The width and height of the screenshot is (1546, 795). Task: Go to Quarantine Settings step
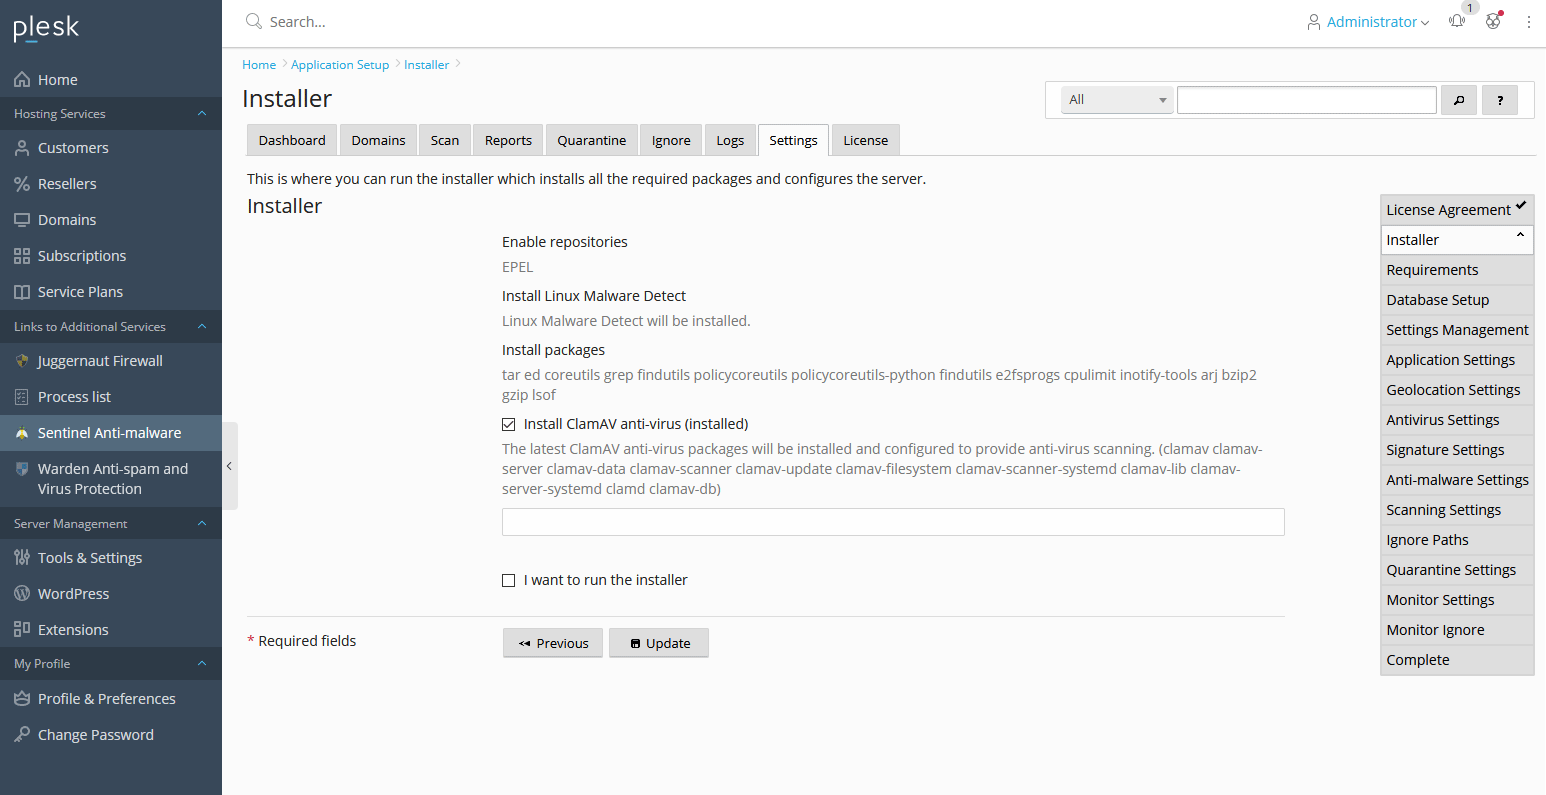(1457, 570)
